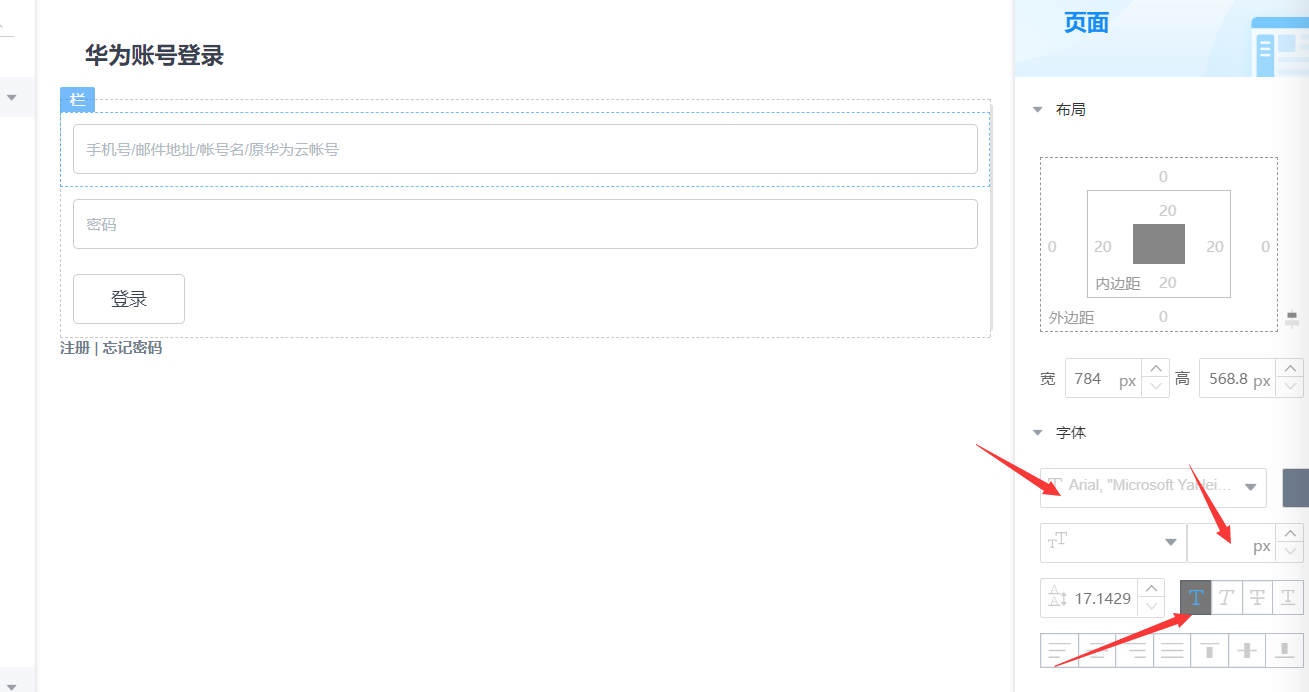Click the 注册 | 忘记密码 link text
The image size is (1309, 692).
point(111,348)
